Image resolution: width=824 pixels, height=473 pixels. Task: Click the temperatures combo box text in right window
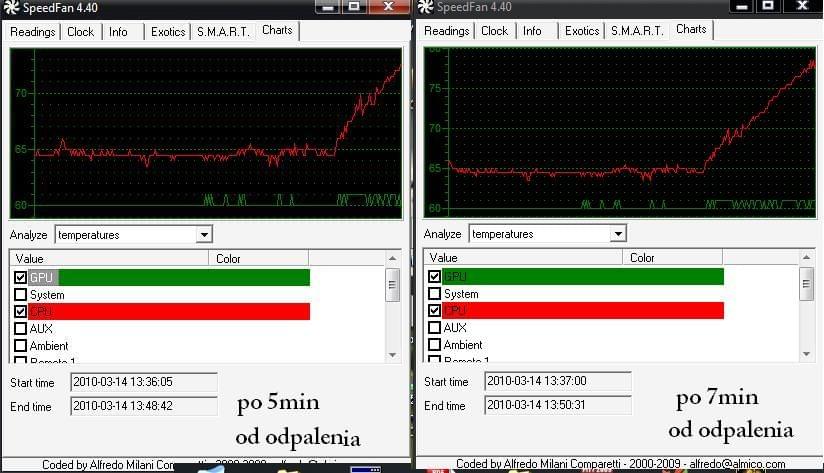point(503,234)
